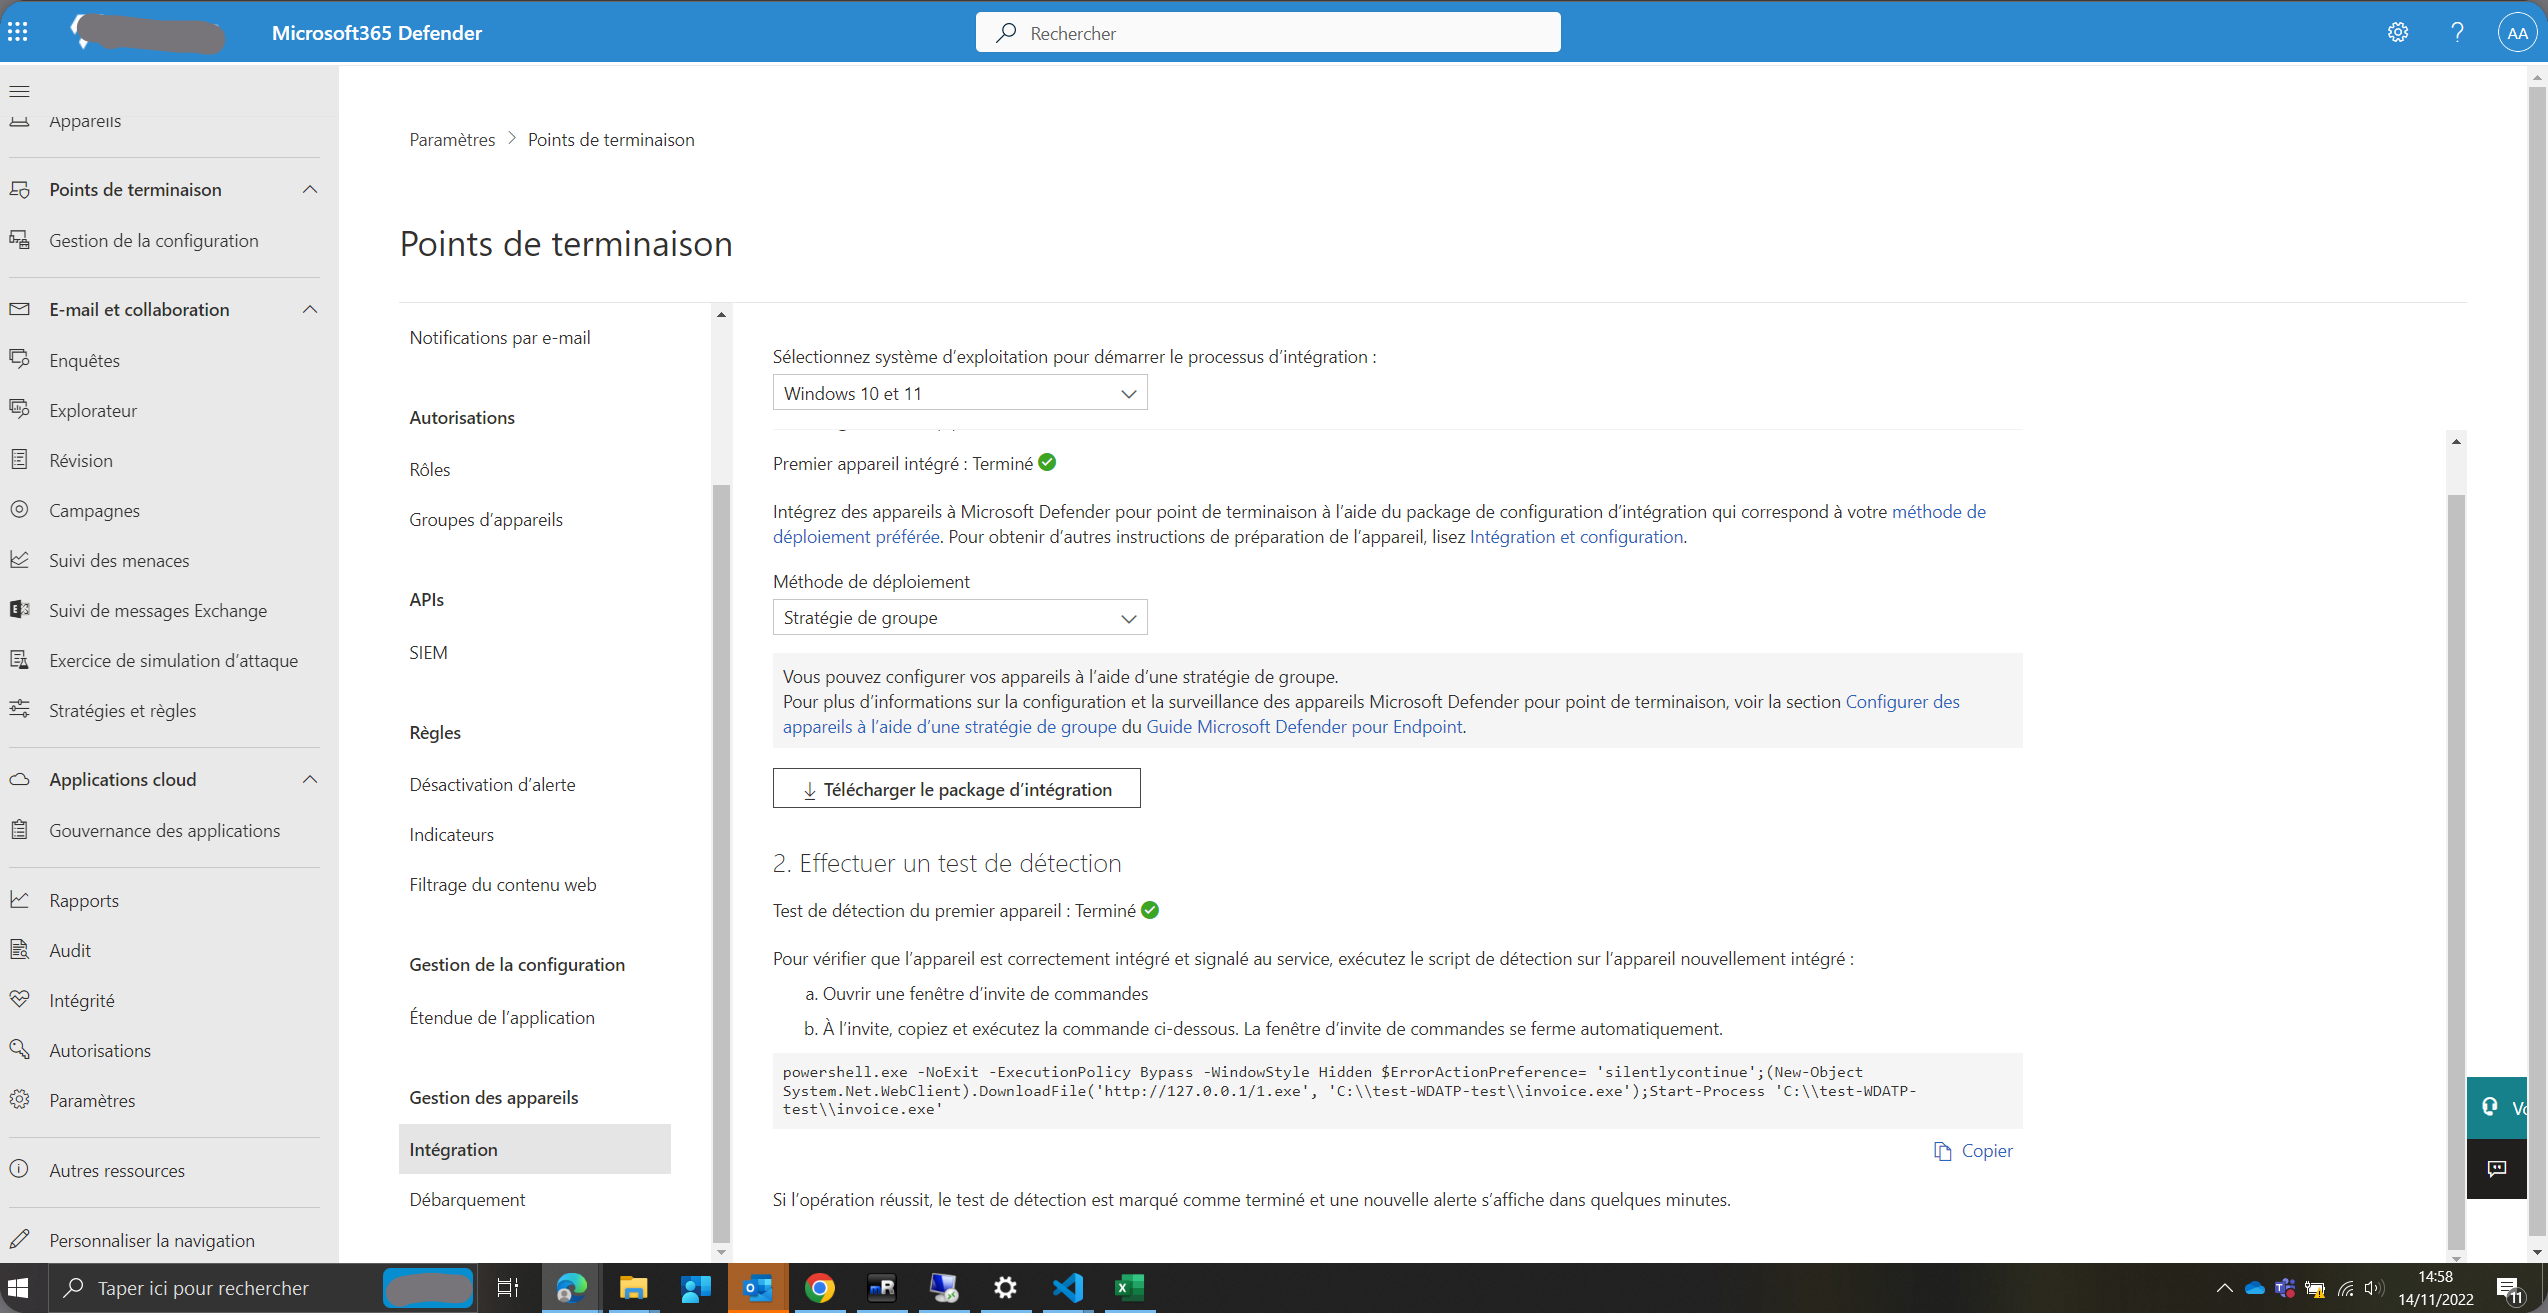Open Autres ressources

click(117, 1170)
